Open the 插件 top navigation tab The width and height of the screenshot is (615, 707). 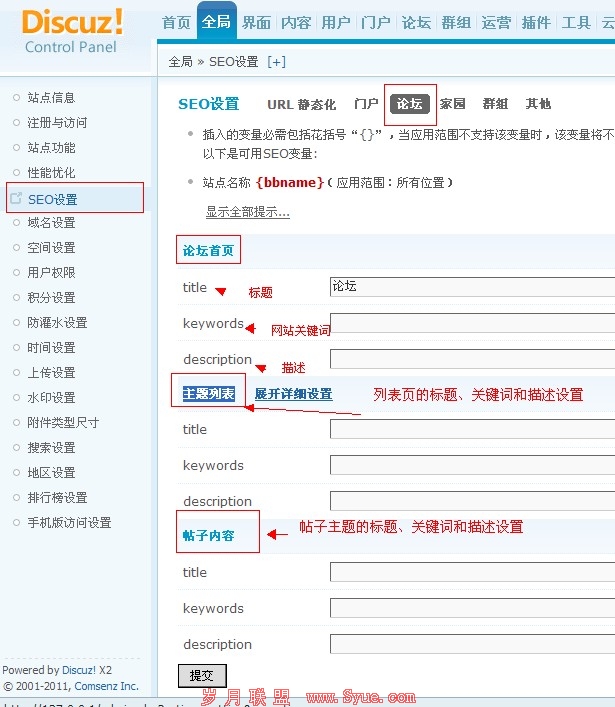pyautogui.click(x=536, y=23)
